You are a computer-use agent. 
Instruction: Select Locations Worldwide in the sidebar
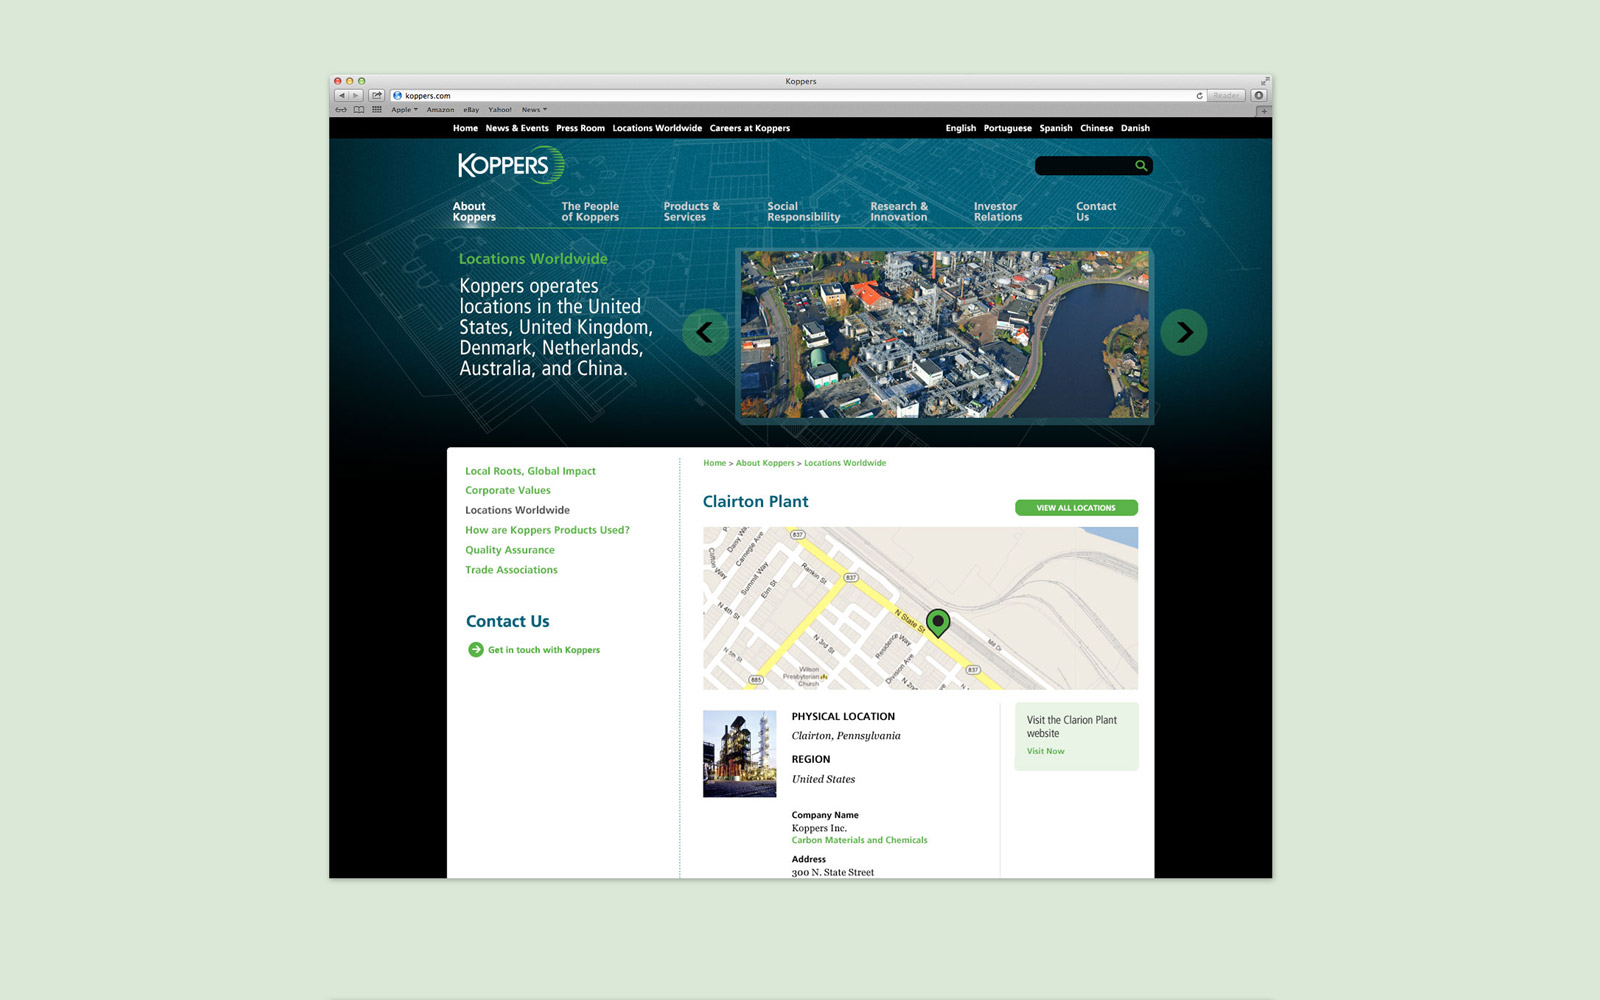click(517, 510)
